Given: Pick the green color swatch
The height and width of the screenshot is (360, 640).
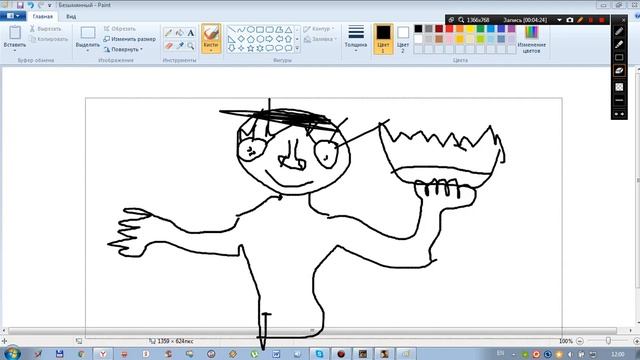Looking at the screenshot, I should tap(480, 29).
